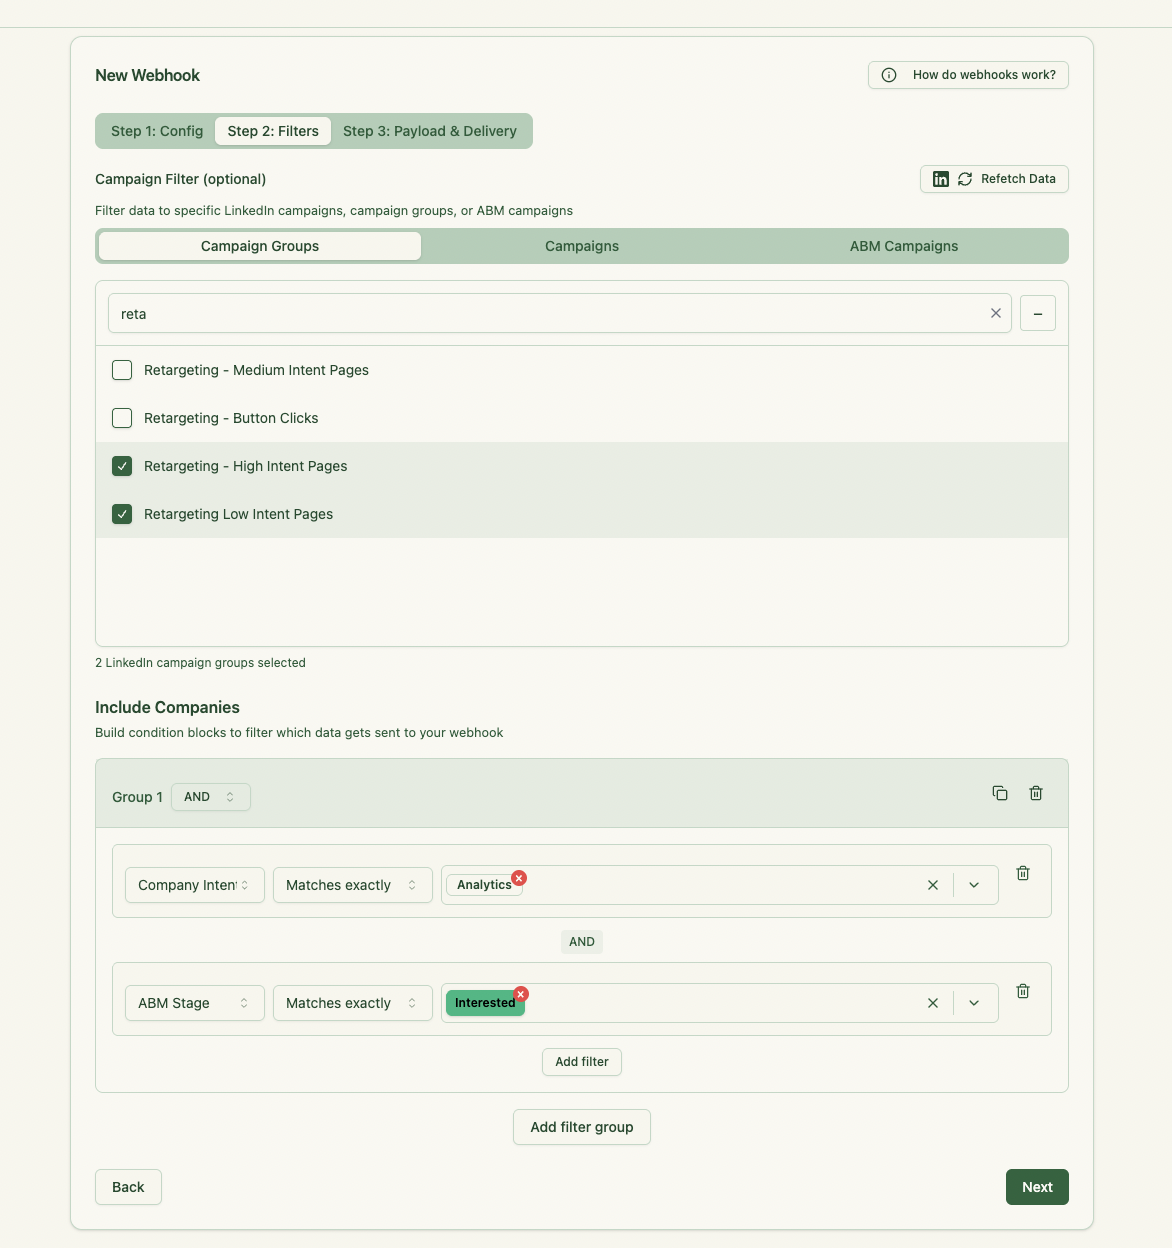Switch to the Campaigns tab
Screen dimensions: 1172x1248
pos(581,246)
